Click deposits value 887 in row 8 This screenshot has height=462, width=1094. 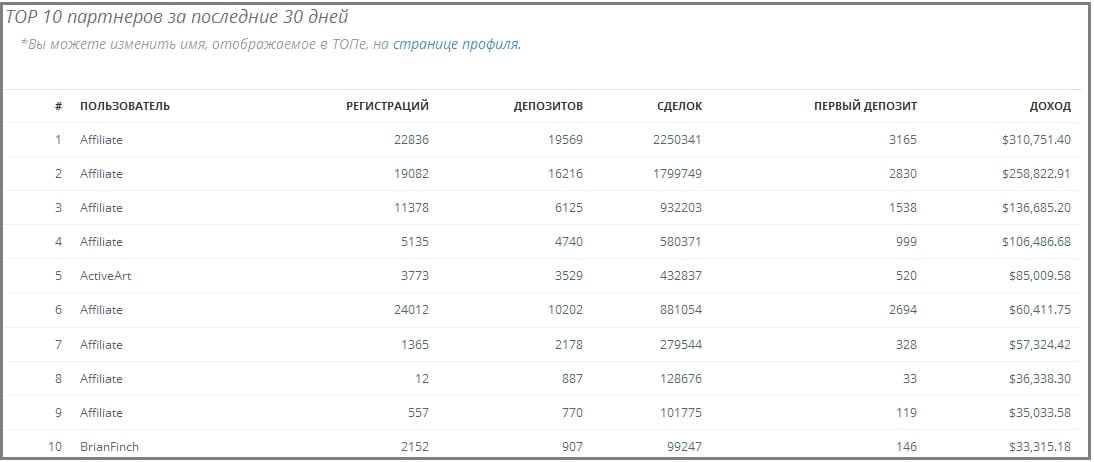coord(571,378)
